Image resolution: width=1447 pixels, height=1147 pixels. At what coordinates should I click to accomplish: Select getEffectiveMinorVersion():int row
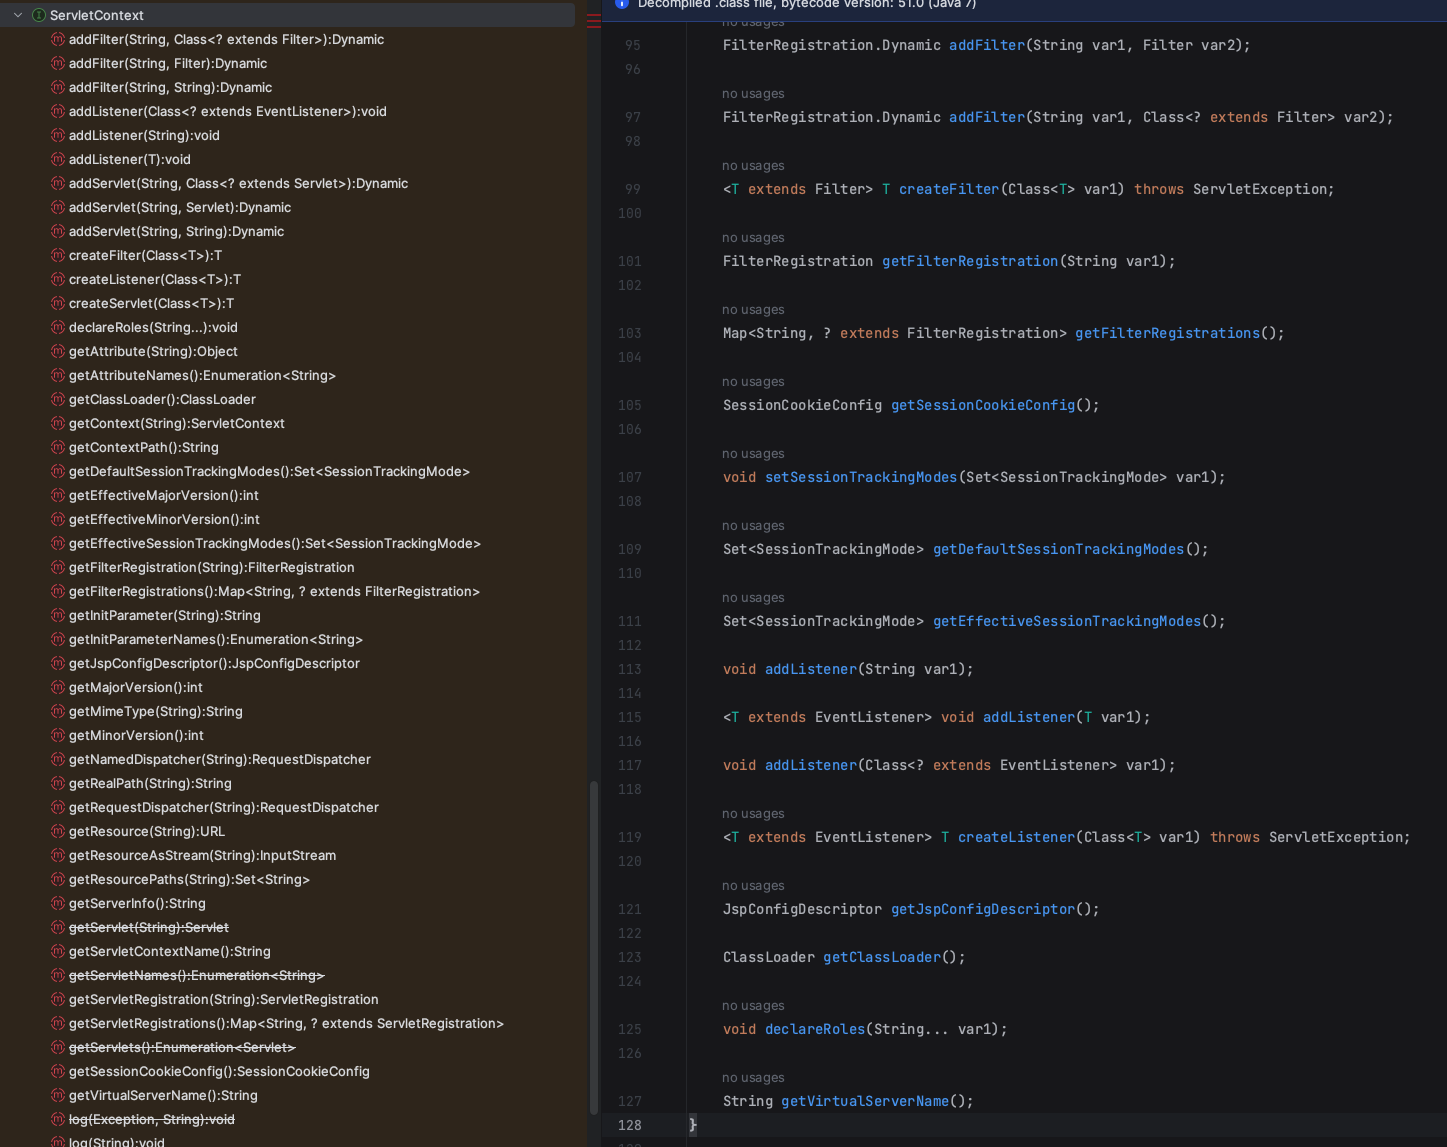click(164, 519)
